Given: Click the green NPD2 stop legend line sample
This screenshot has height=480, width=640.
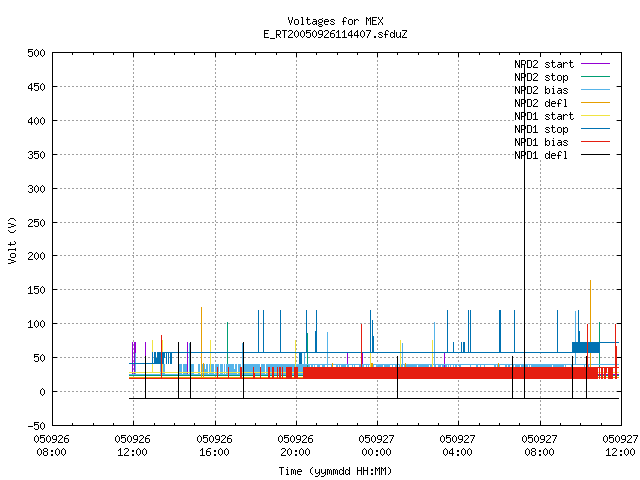Looking at the screenshot, I should pos(595,77).
